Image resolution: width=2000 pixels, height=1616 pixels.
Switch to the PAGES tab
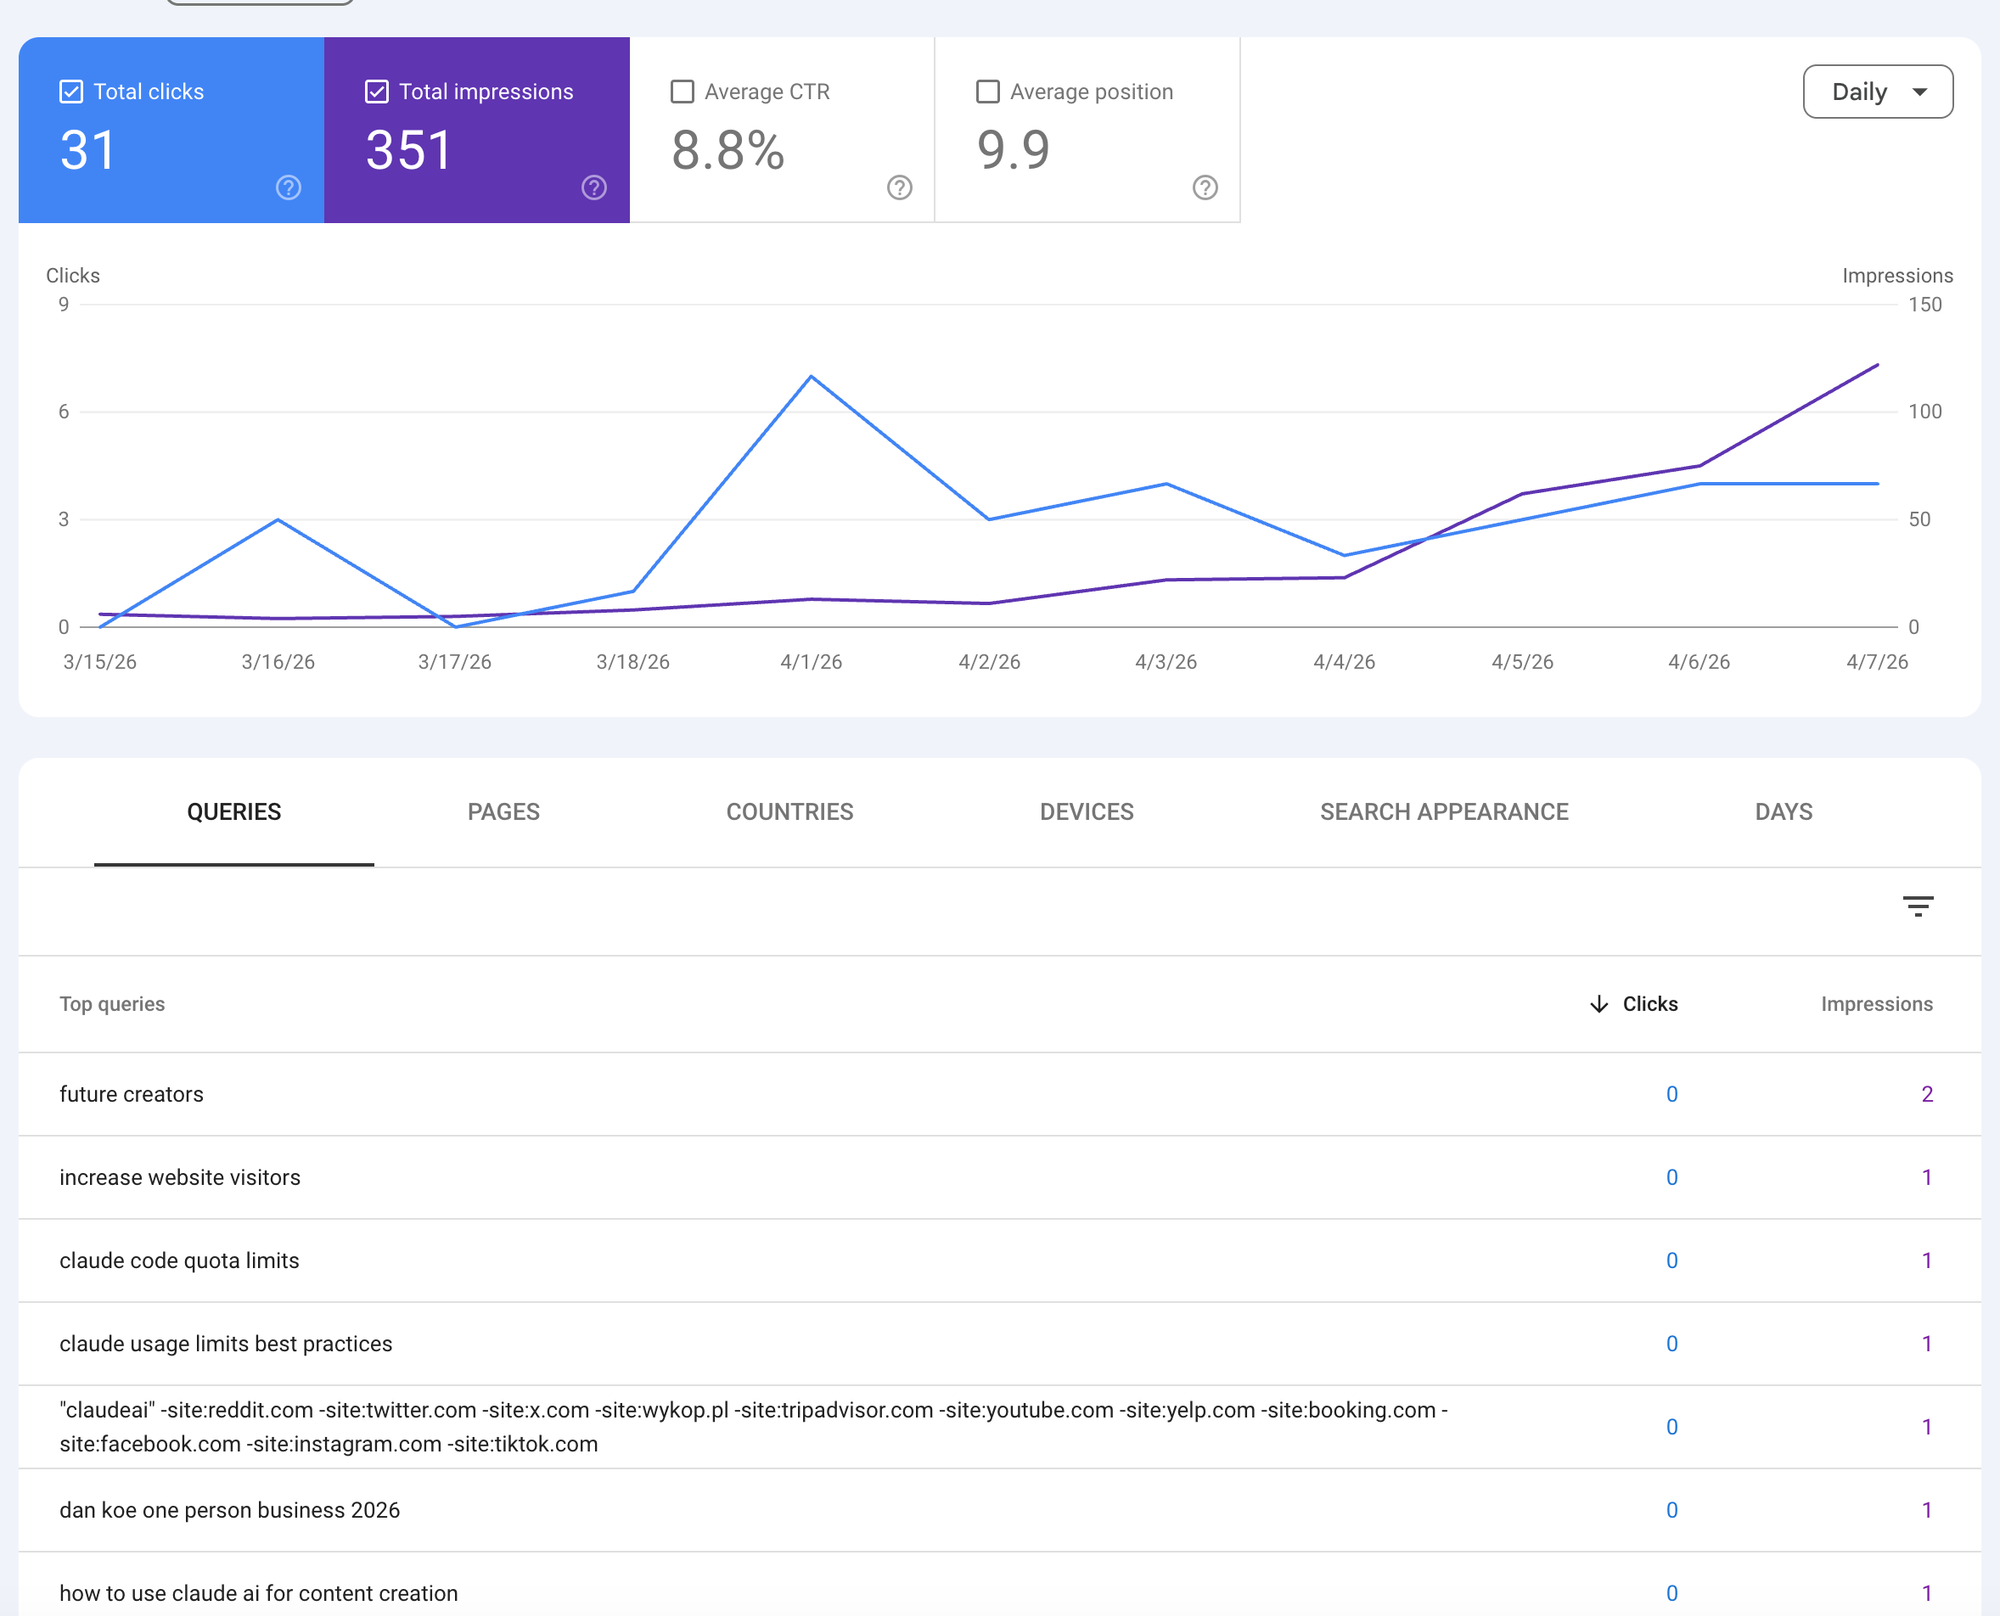click(504, 812)
